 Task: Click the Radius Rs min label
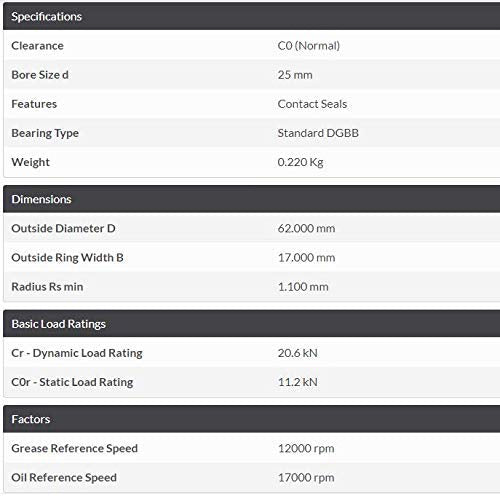[x=47, y=287]
